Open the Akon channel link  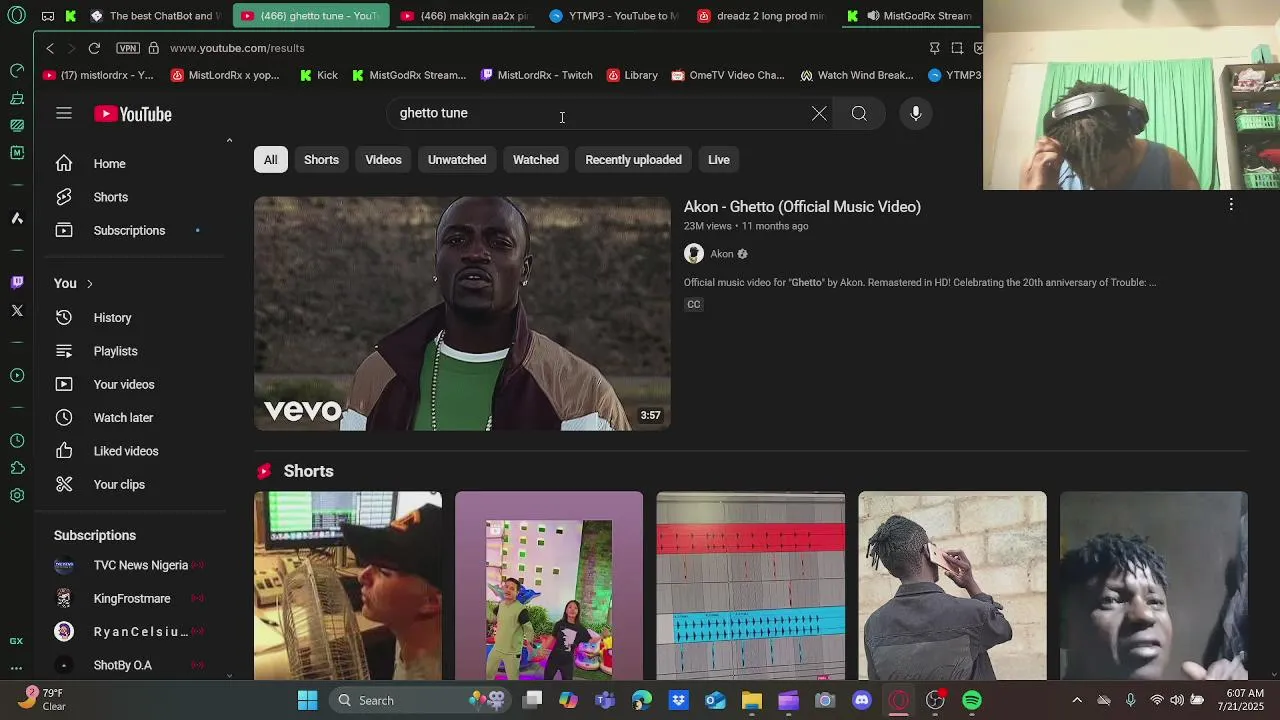click(x=722, y=254)
